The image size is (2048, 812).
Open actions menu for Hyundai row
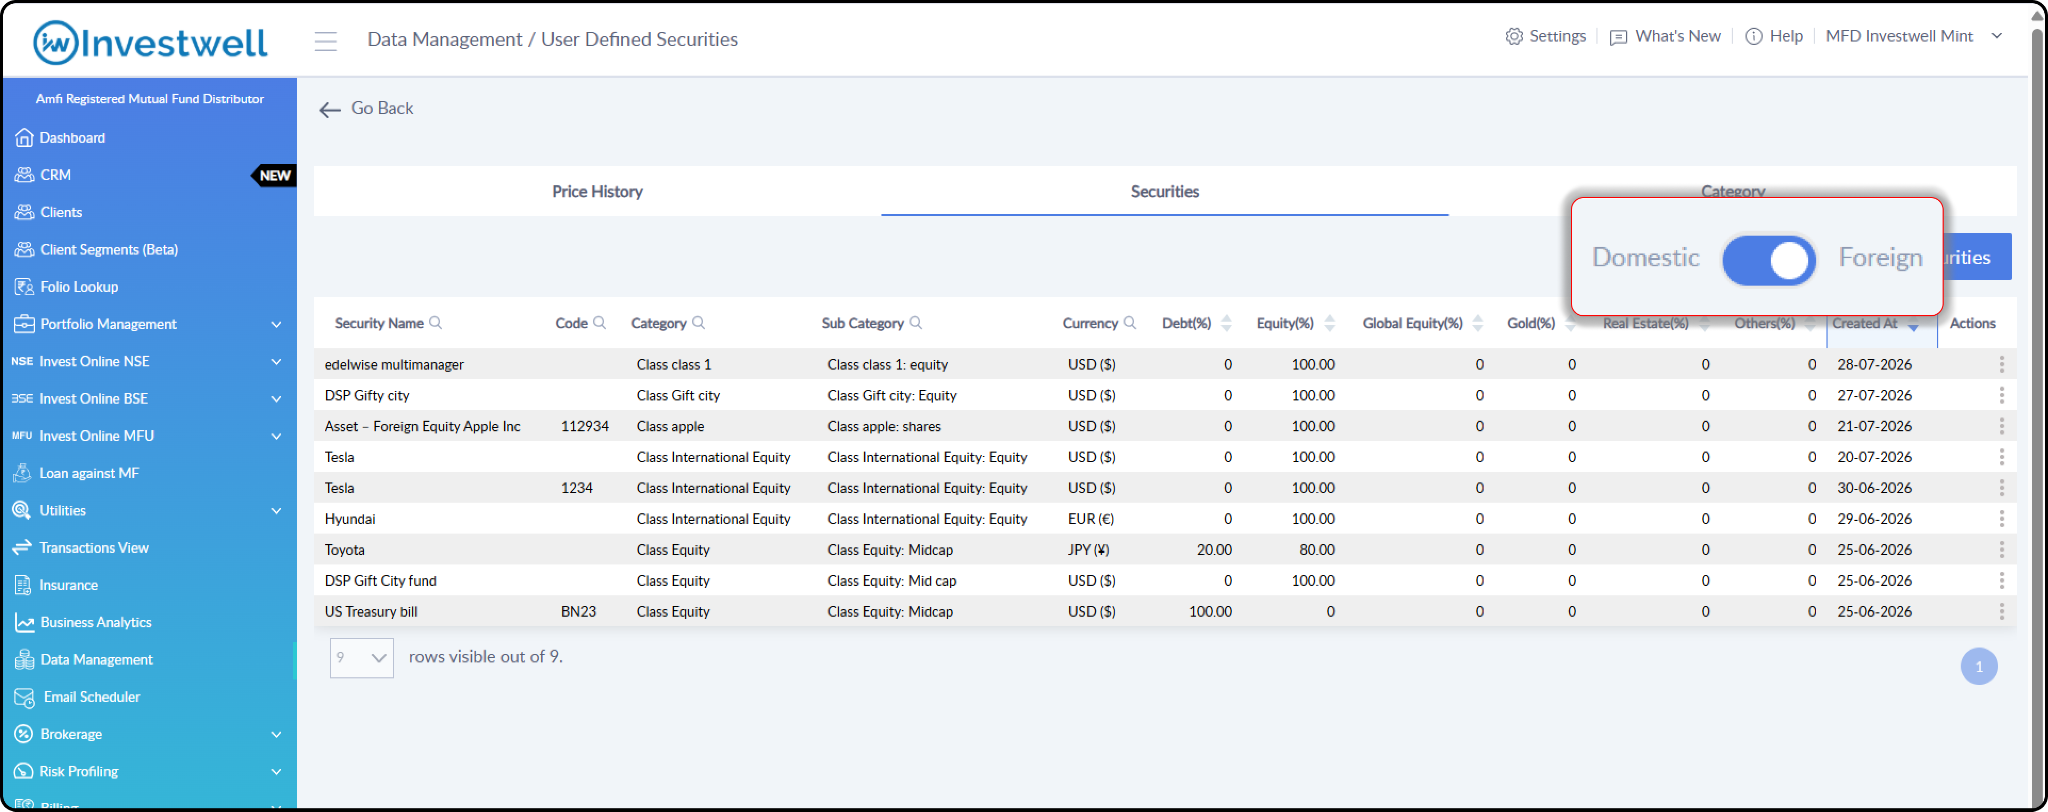2001,519
